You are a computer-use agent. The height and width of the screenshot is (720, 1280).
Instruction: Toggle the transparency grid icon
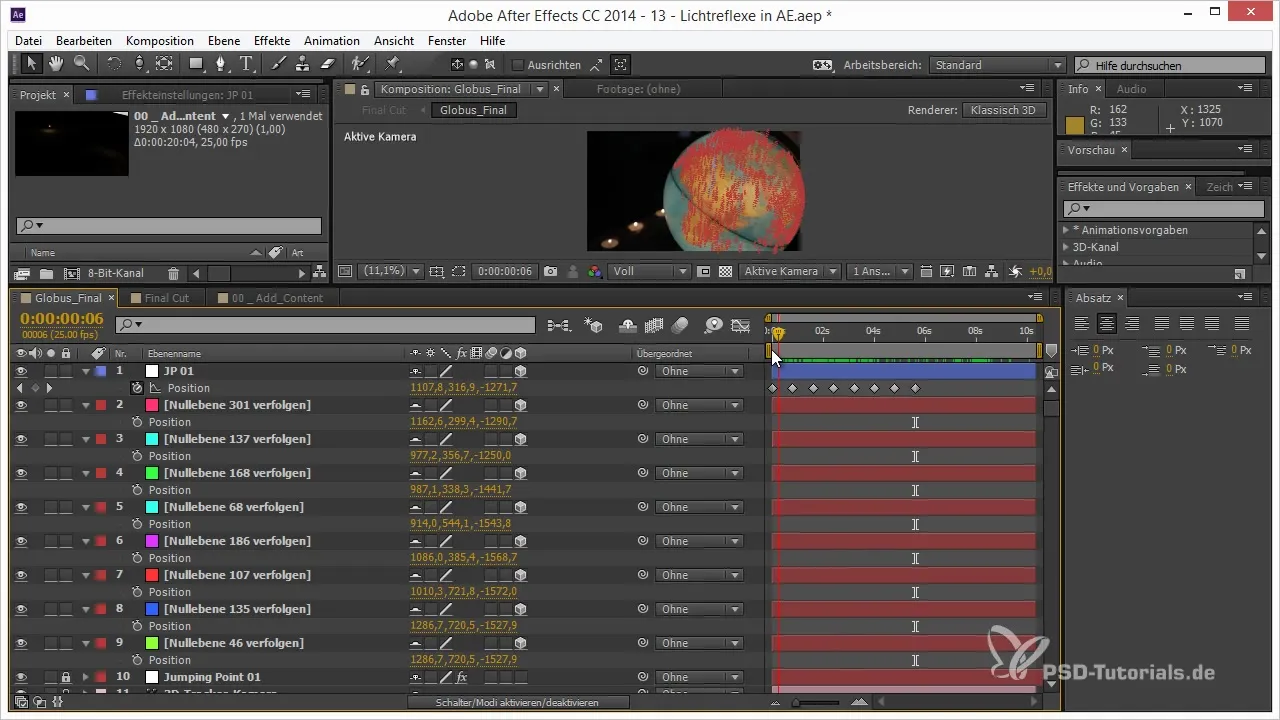click(726, 271)
